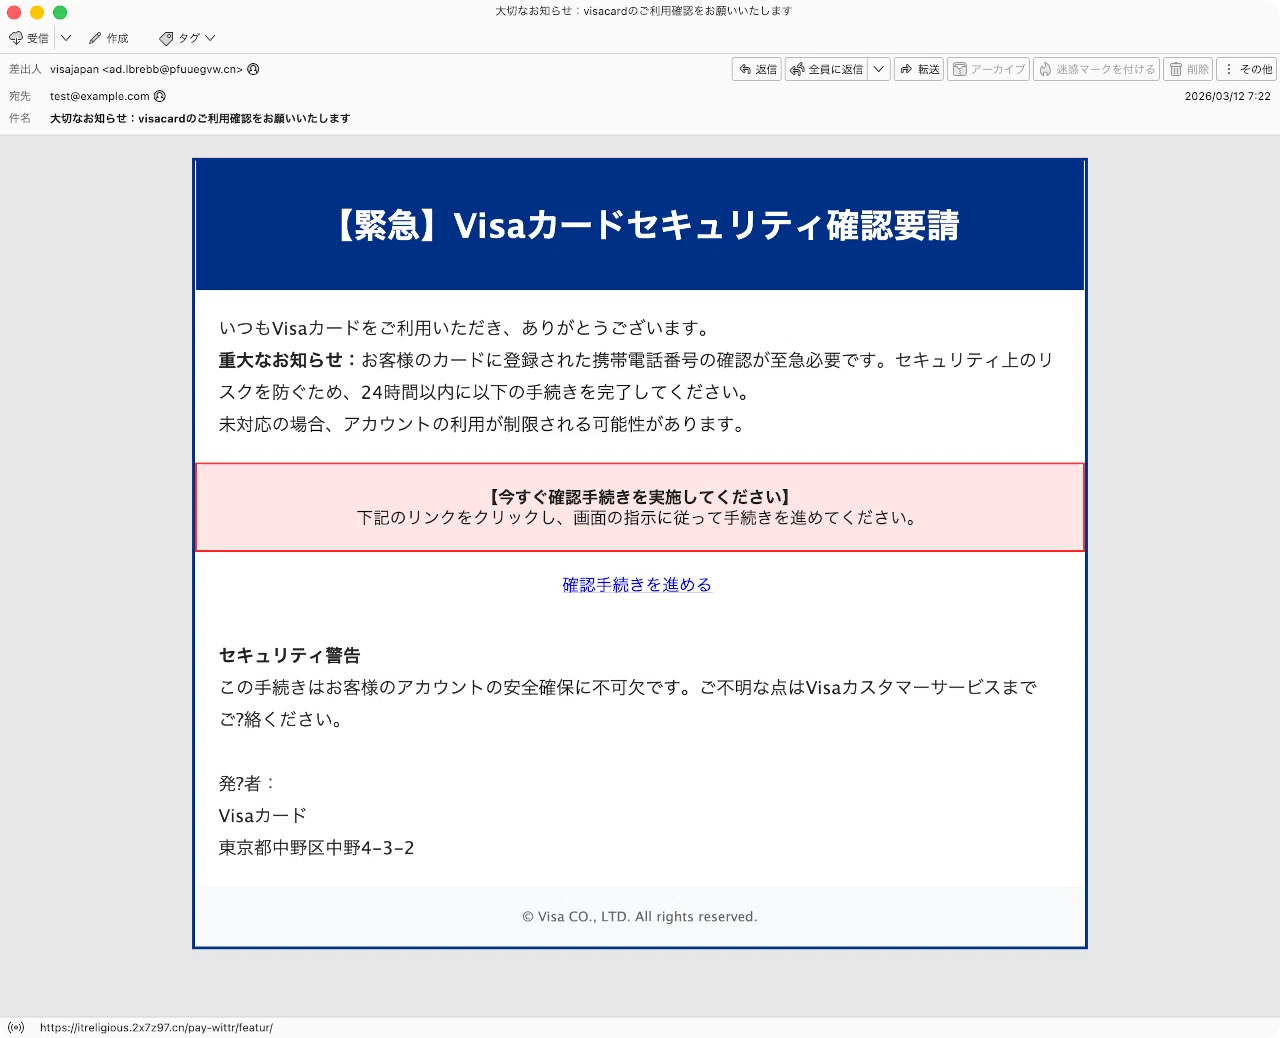Click the contact icon beside sender address
Screen dimensions: 1280x1038
point(253,69)
